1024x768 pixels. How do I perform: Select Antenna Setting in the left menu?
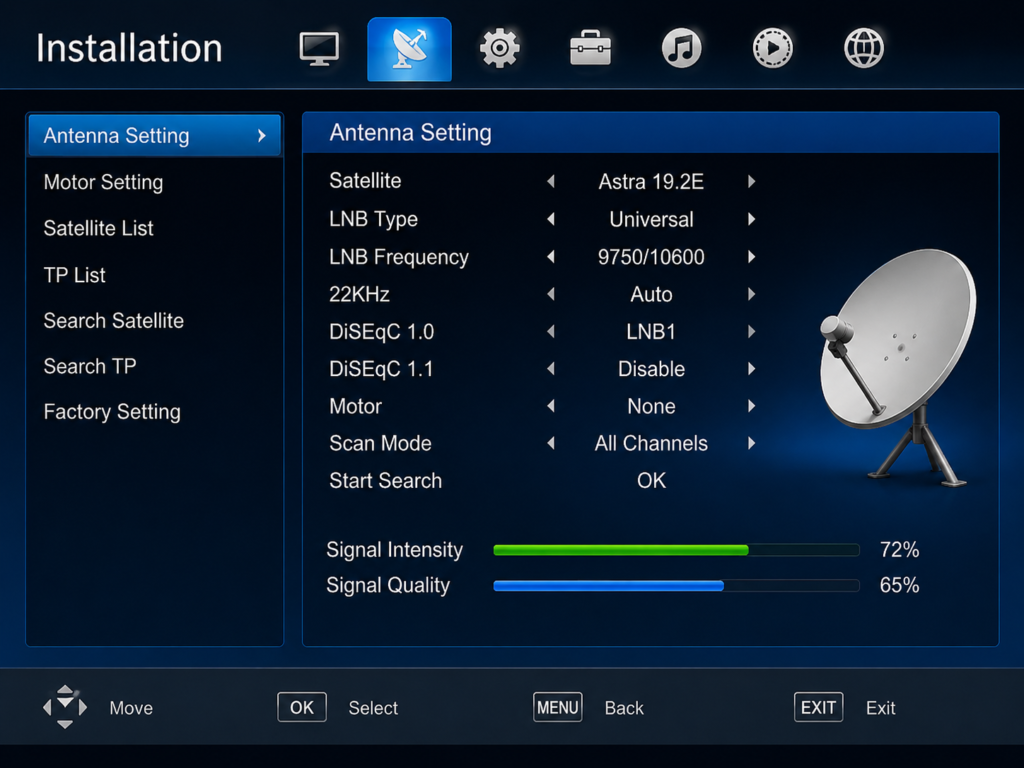154,135
